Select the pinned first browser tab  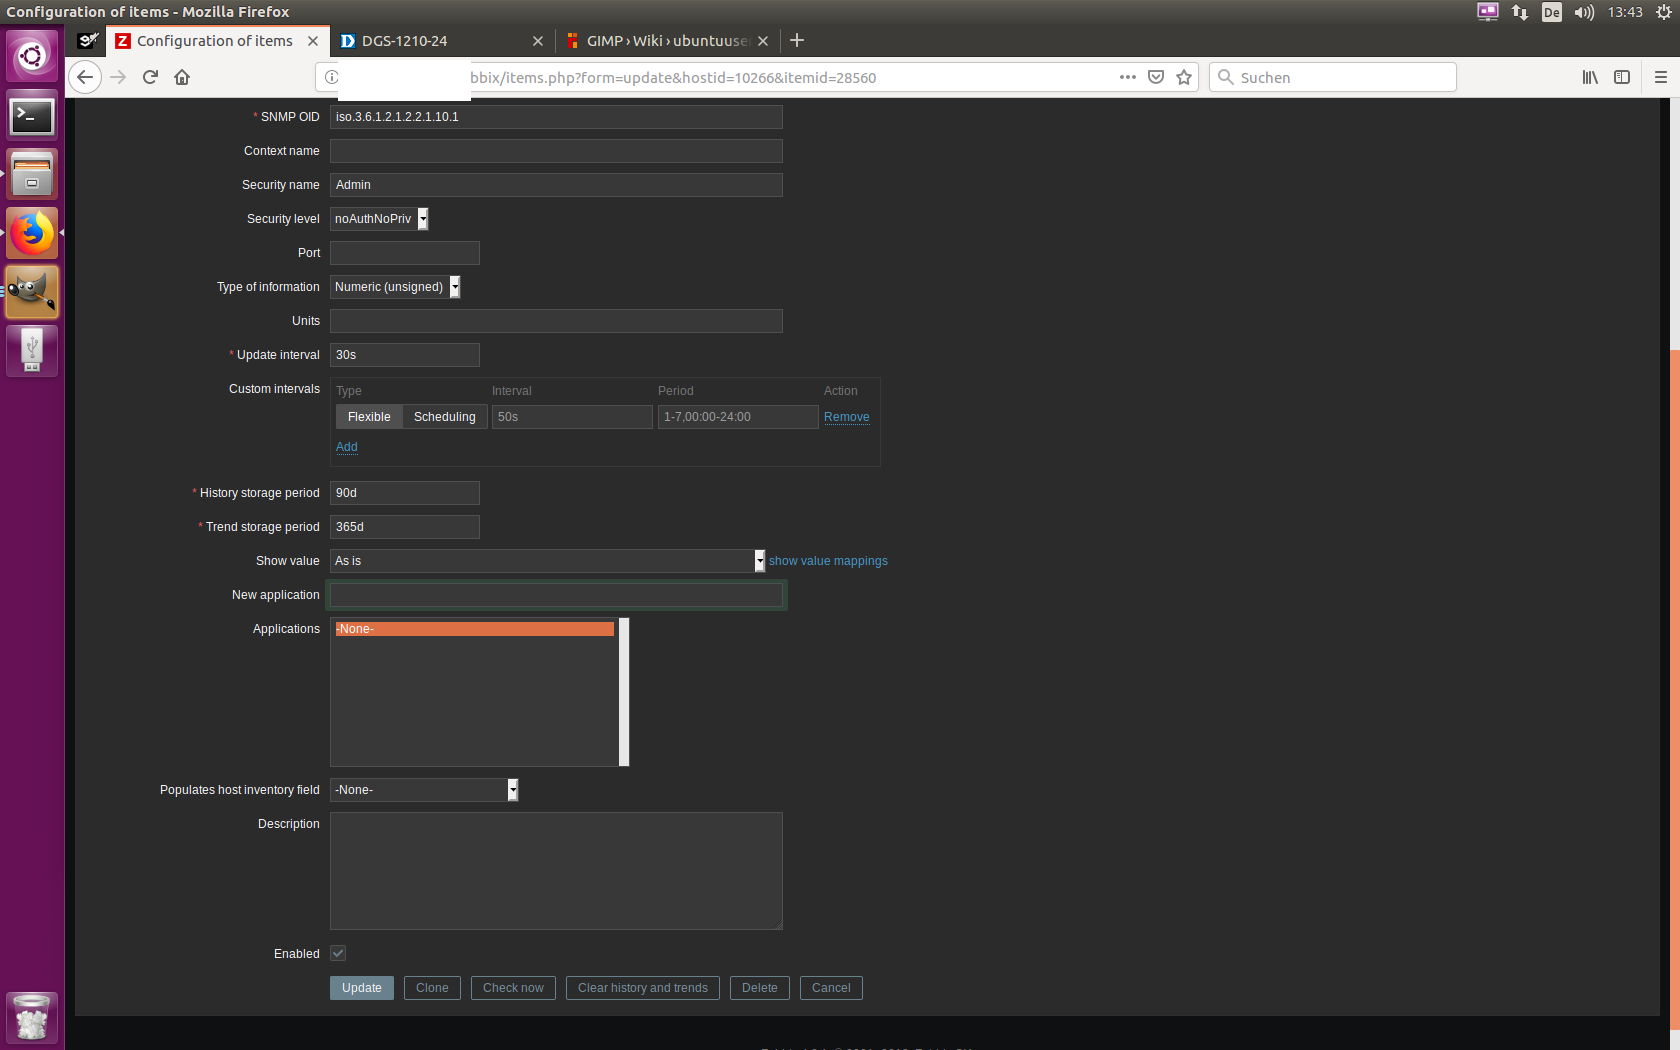pyautogui.click(x=88, y=41)
